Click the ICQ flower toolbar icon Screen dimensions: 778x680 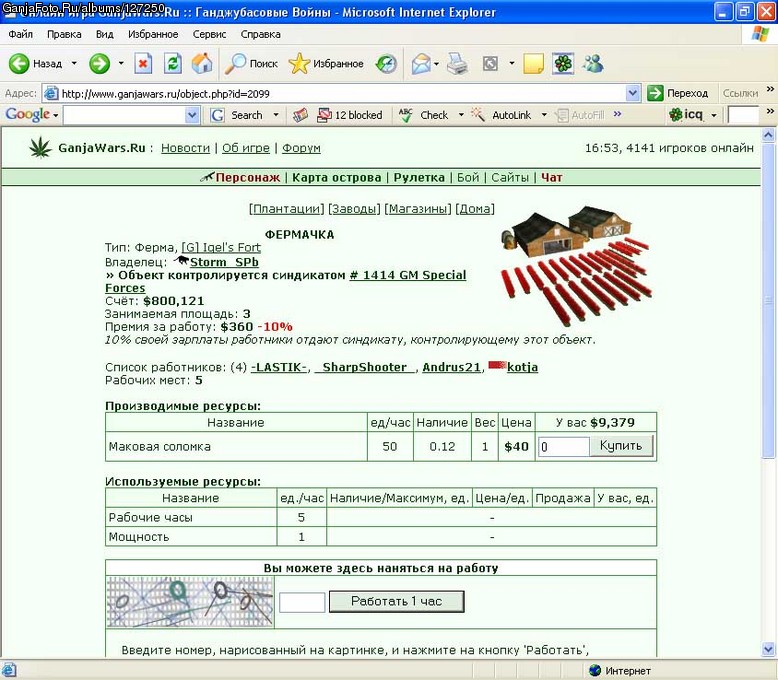(x=563, y=64)
